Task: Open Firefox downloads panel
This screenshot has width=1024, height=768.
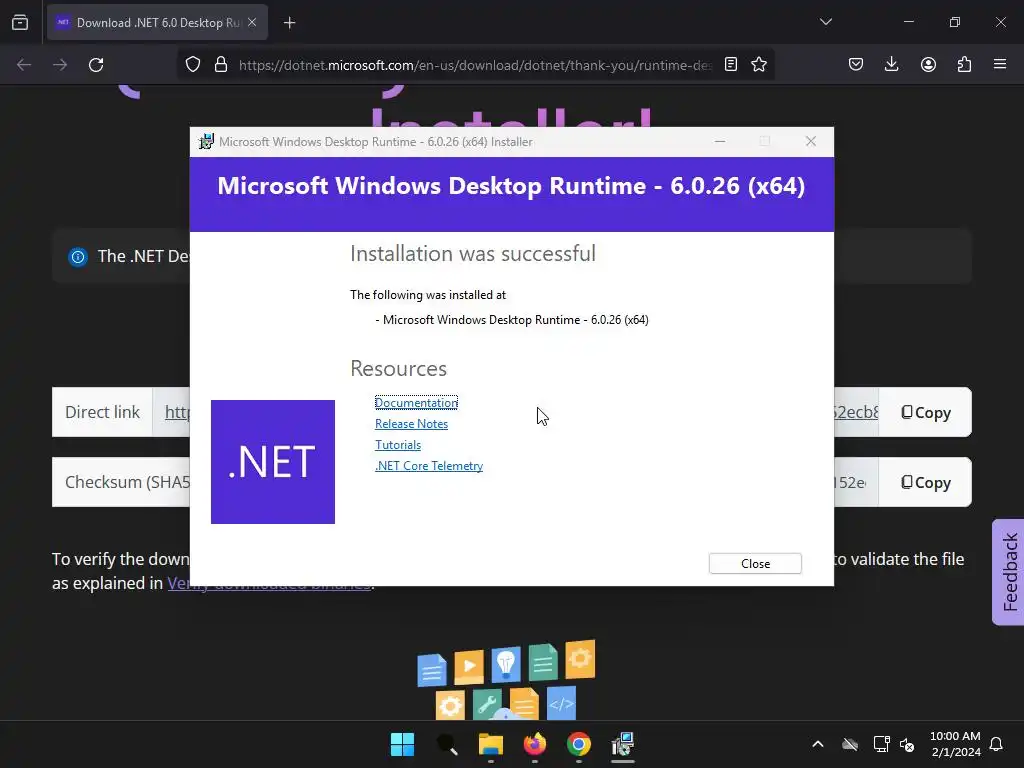Action: pos(891,65)
